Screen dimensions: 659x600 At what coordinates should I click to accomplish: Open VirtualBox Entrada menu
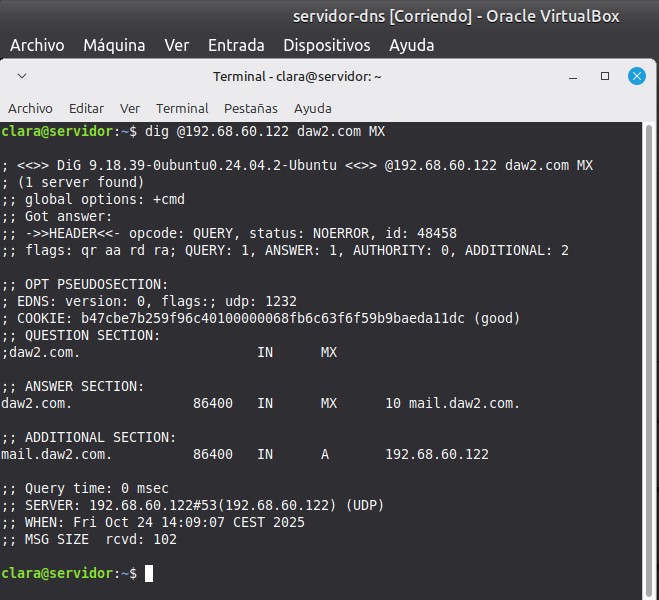236,45
